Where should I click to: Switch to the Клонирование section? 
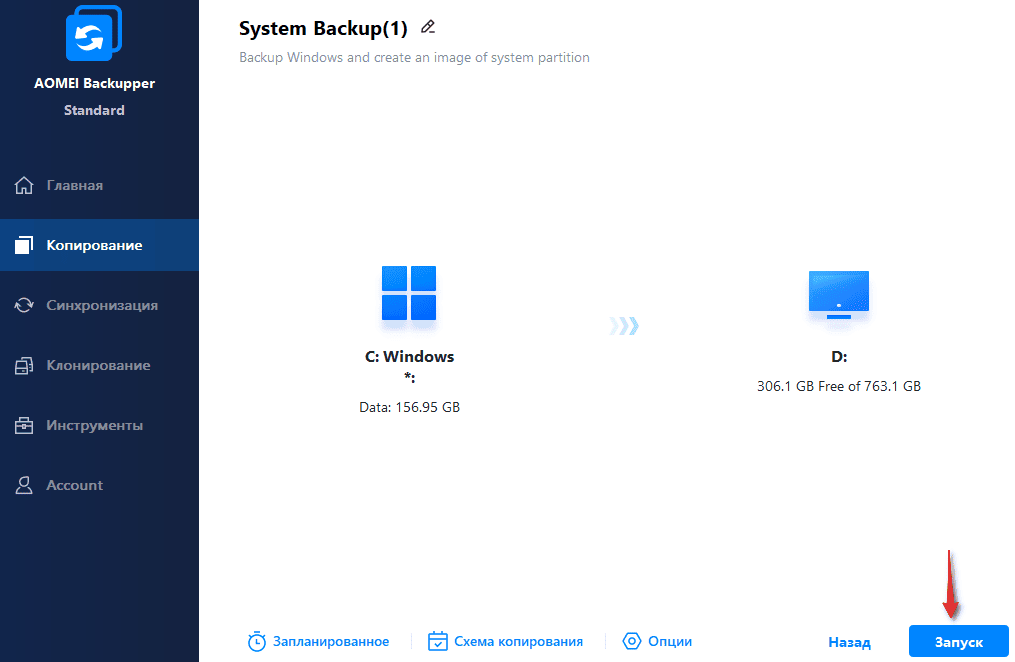pos(100,365)
